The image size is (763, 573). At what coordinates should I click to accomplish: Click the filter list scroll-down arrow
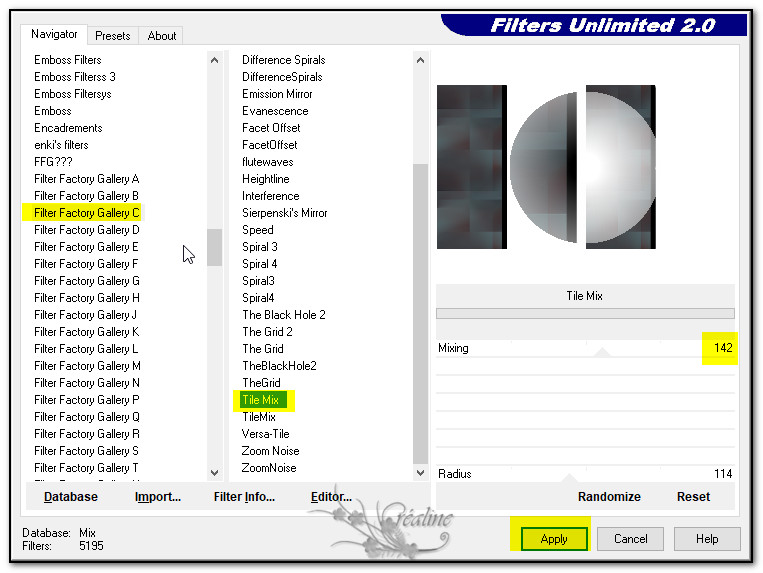[x=420, y=472]
